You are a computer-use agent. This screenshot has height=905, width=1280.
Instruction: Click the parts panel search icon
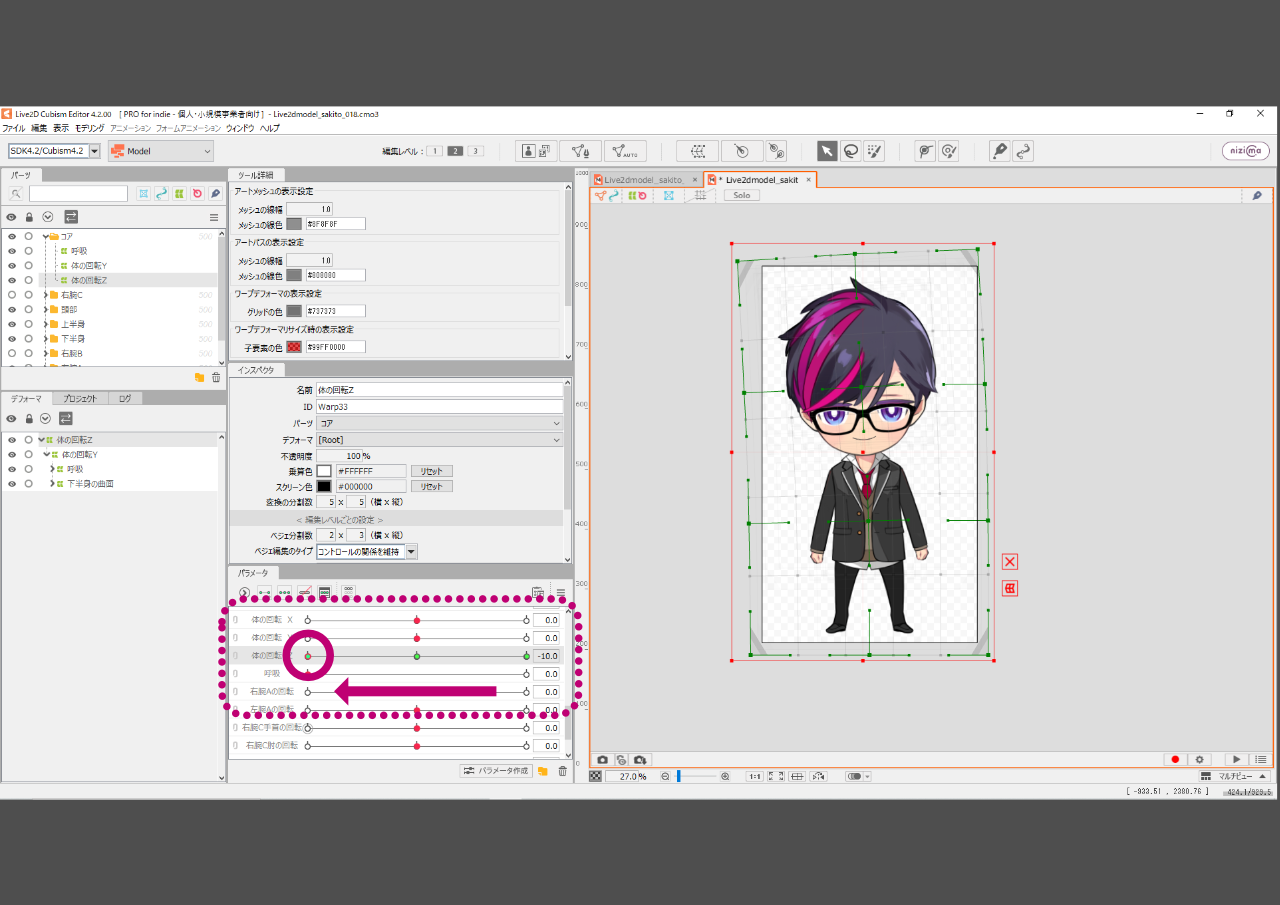pos(16,193)
